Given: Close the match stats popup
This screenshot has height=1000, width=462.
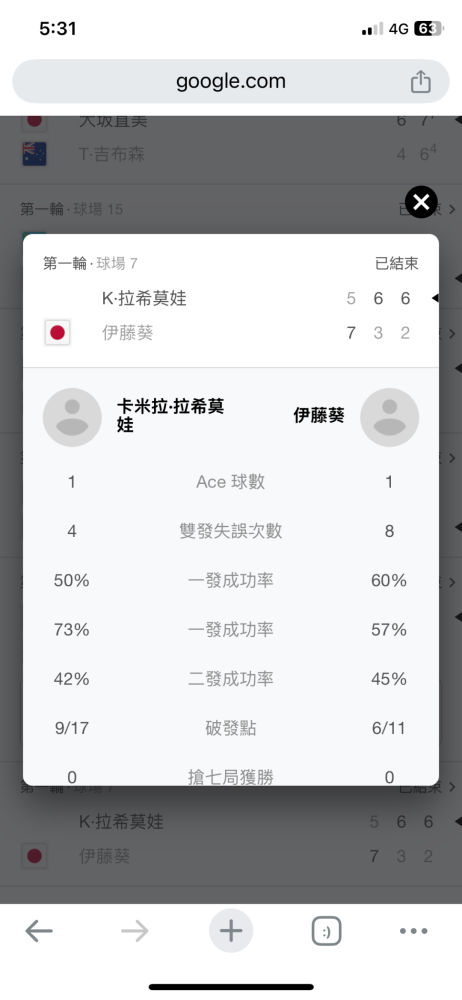Looking at the screenshot, I should pyautogui.click(x=421, y=203).
